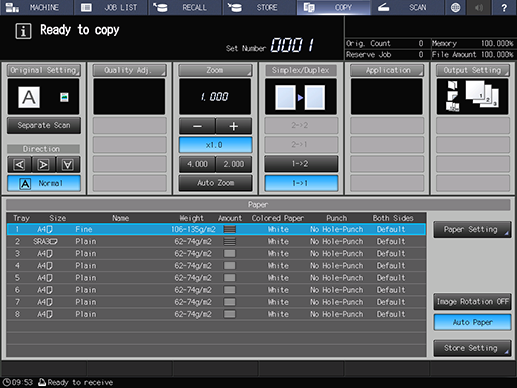The width and height of the screenshot is (517, 388).
Task: Toggle the Image Rotation OFF button
Action: tap(472, 302)
